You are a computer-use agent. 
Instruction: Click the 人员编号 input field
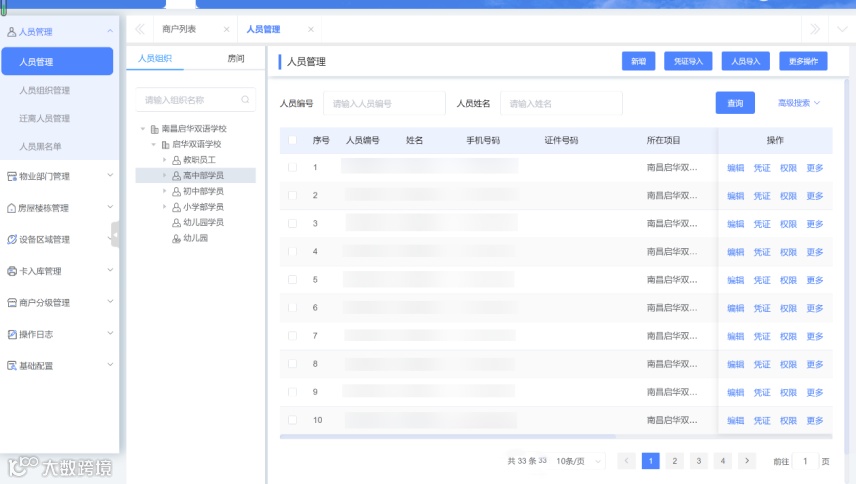pyautogui.click(x=384, y=103)
